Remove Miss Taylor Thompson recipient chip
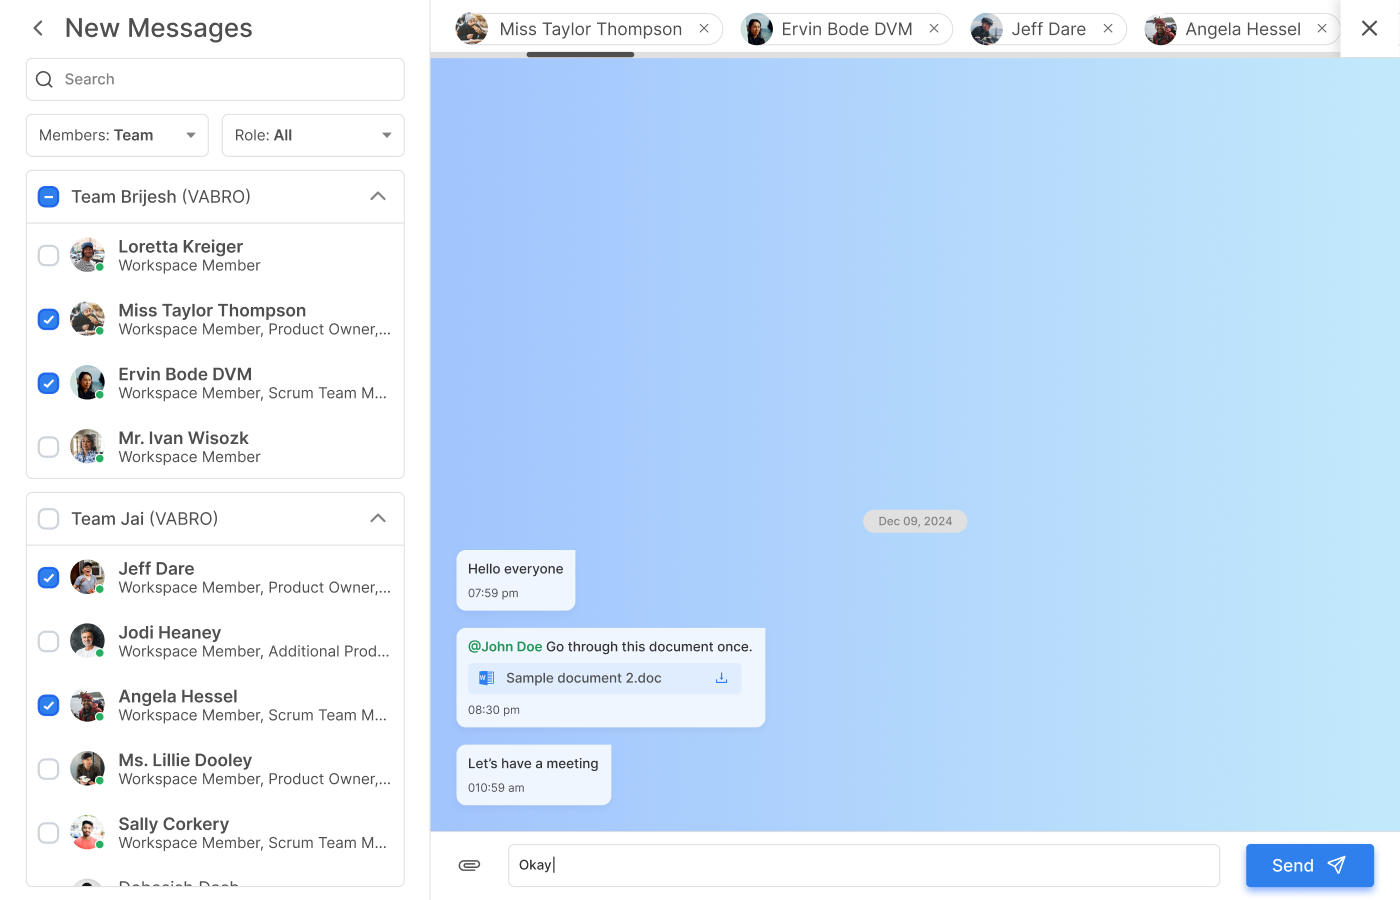This screenshot has width=1400, height=900. (704, 29)
